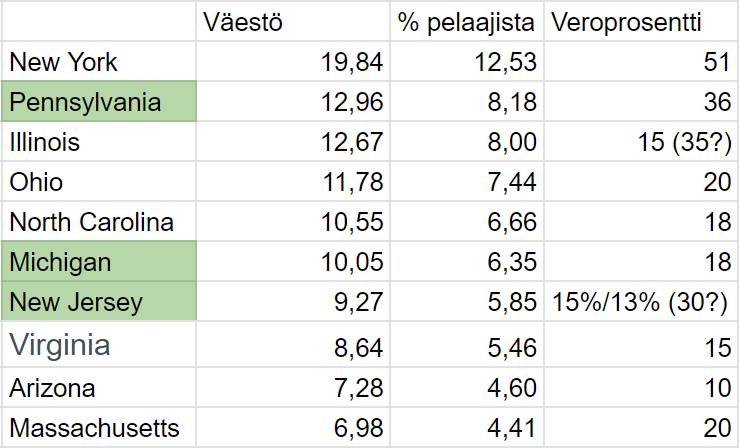Click the Virginia label cell
Screen dimensions: 739x448
click(99, 344)
